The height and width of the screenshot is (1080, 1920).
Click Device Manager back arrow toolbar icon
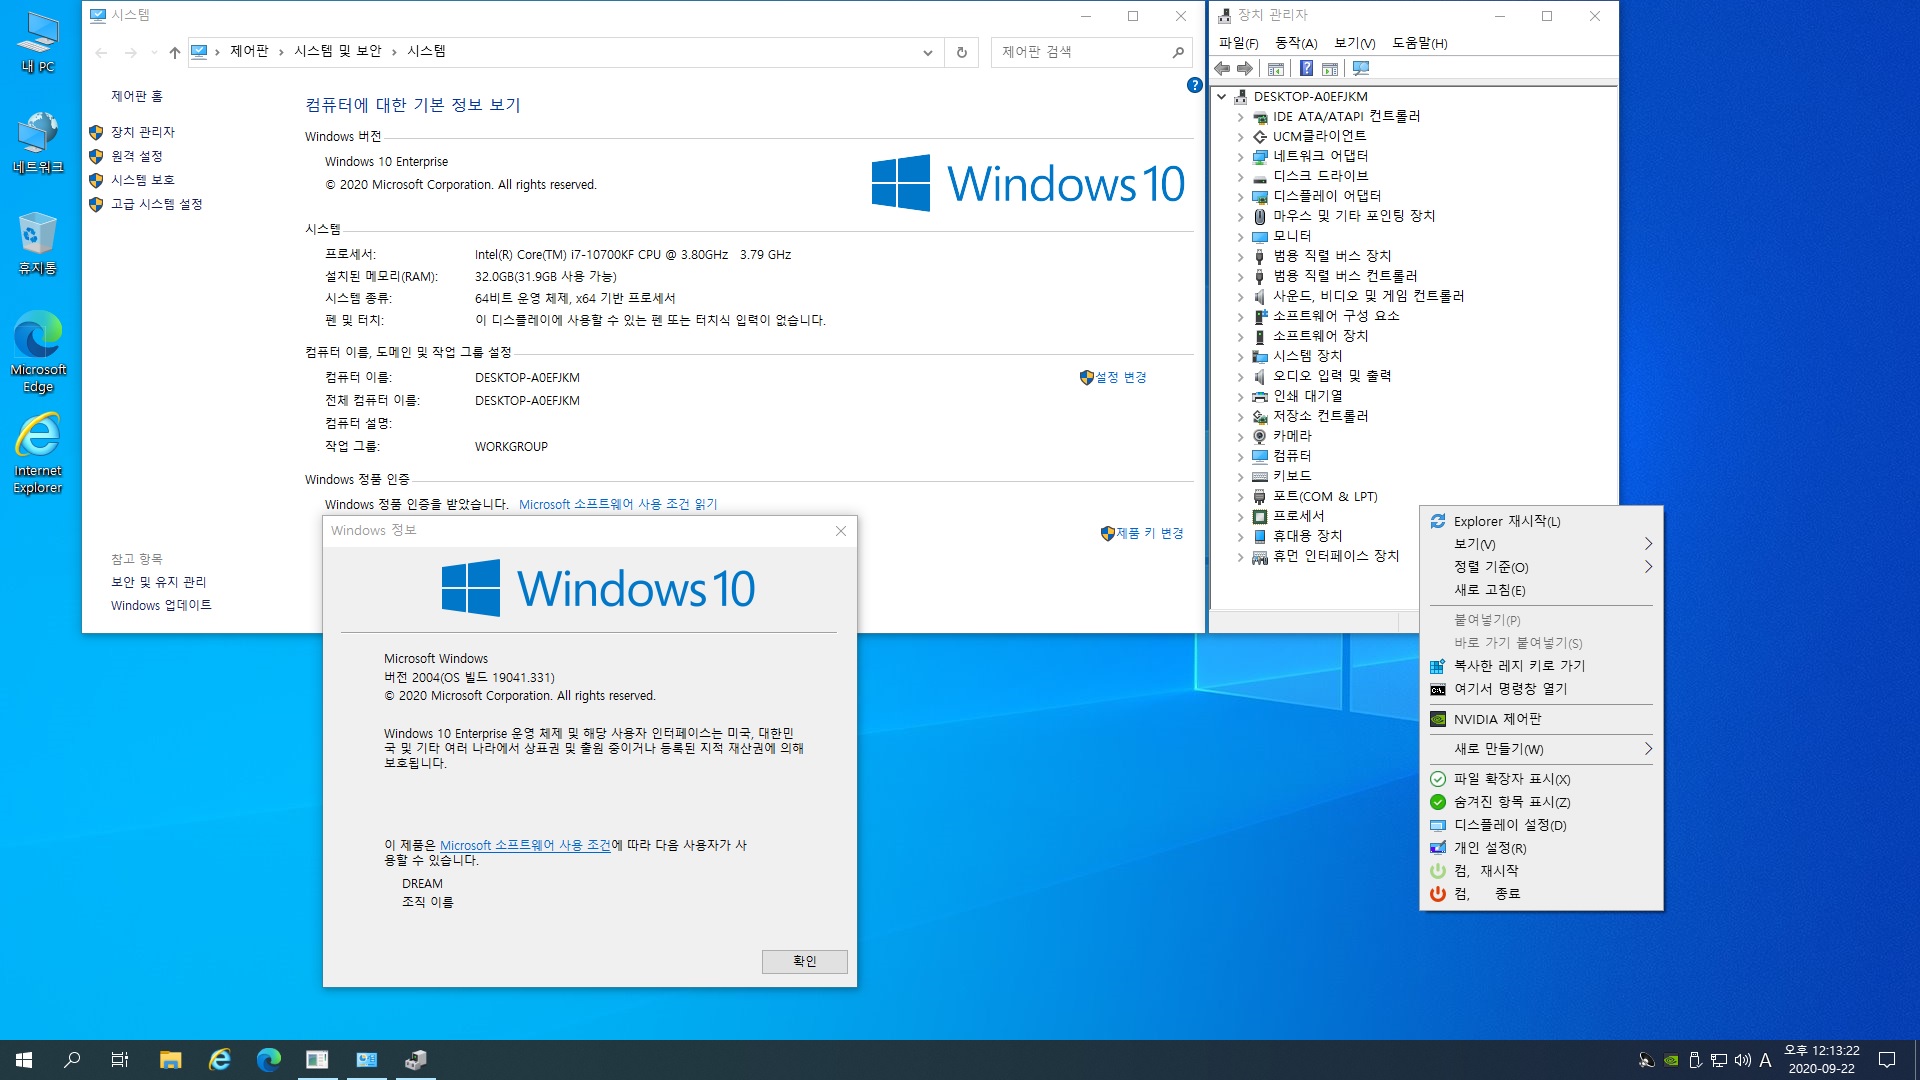click(1222, 68)
